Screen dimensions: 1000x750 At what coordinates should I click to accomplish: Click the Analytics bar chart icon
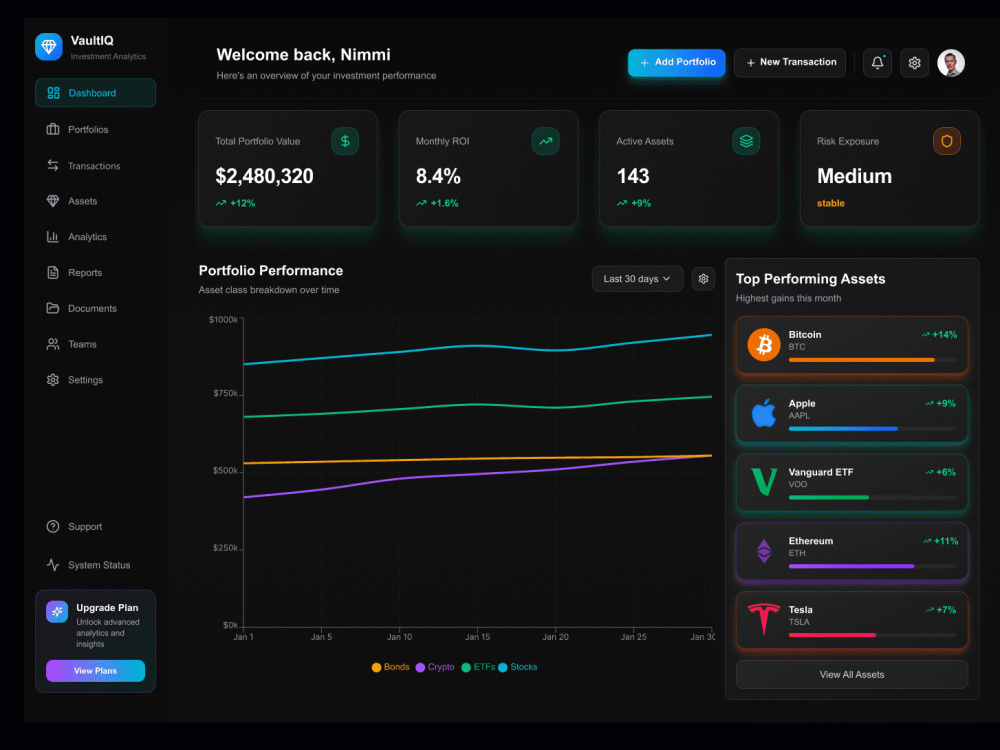[x=53, y=237]
